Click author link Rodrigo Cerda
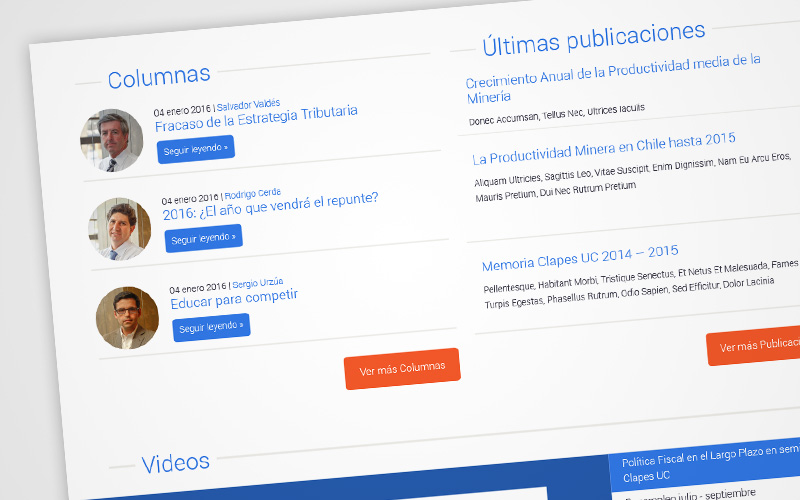This screenshot has width=800, height=500. pyautogui.click(x=253, y=194)
